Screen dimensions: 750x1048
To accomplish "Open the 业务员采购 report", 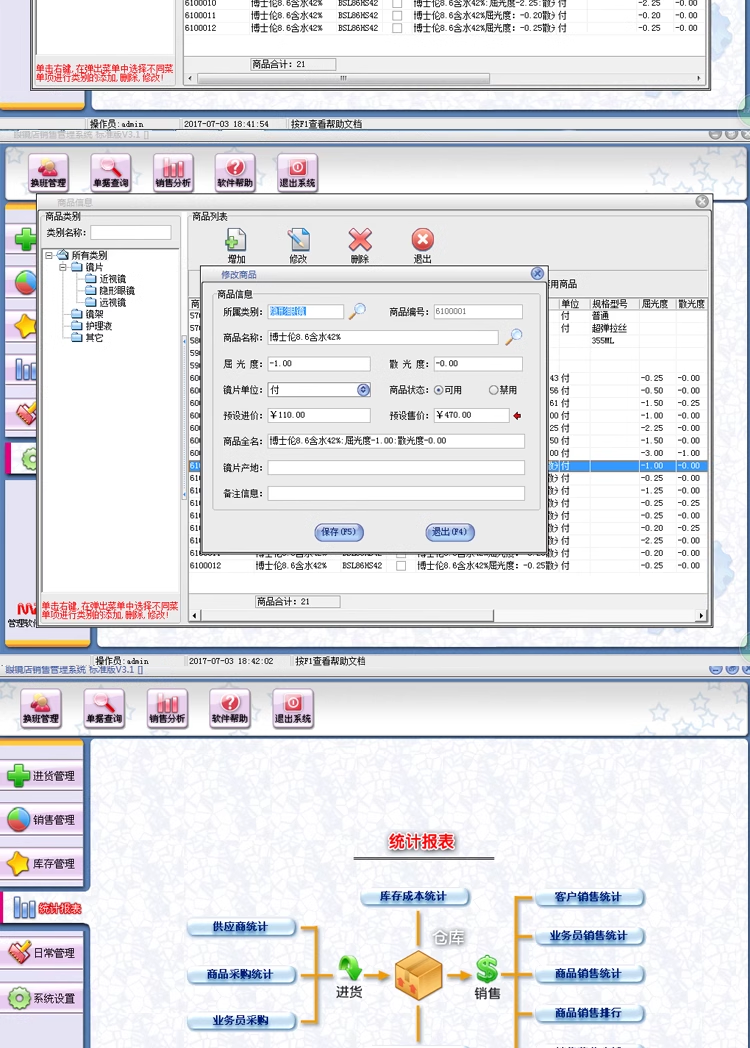I will (241, 1021).
